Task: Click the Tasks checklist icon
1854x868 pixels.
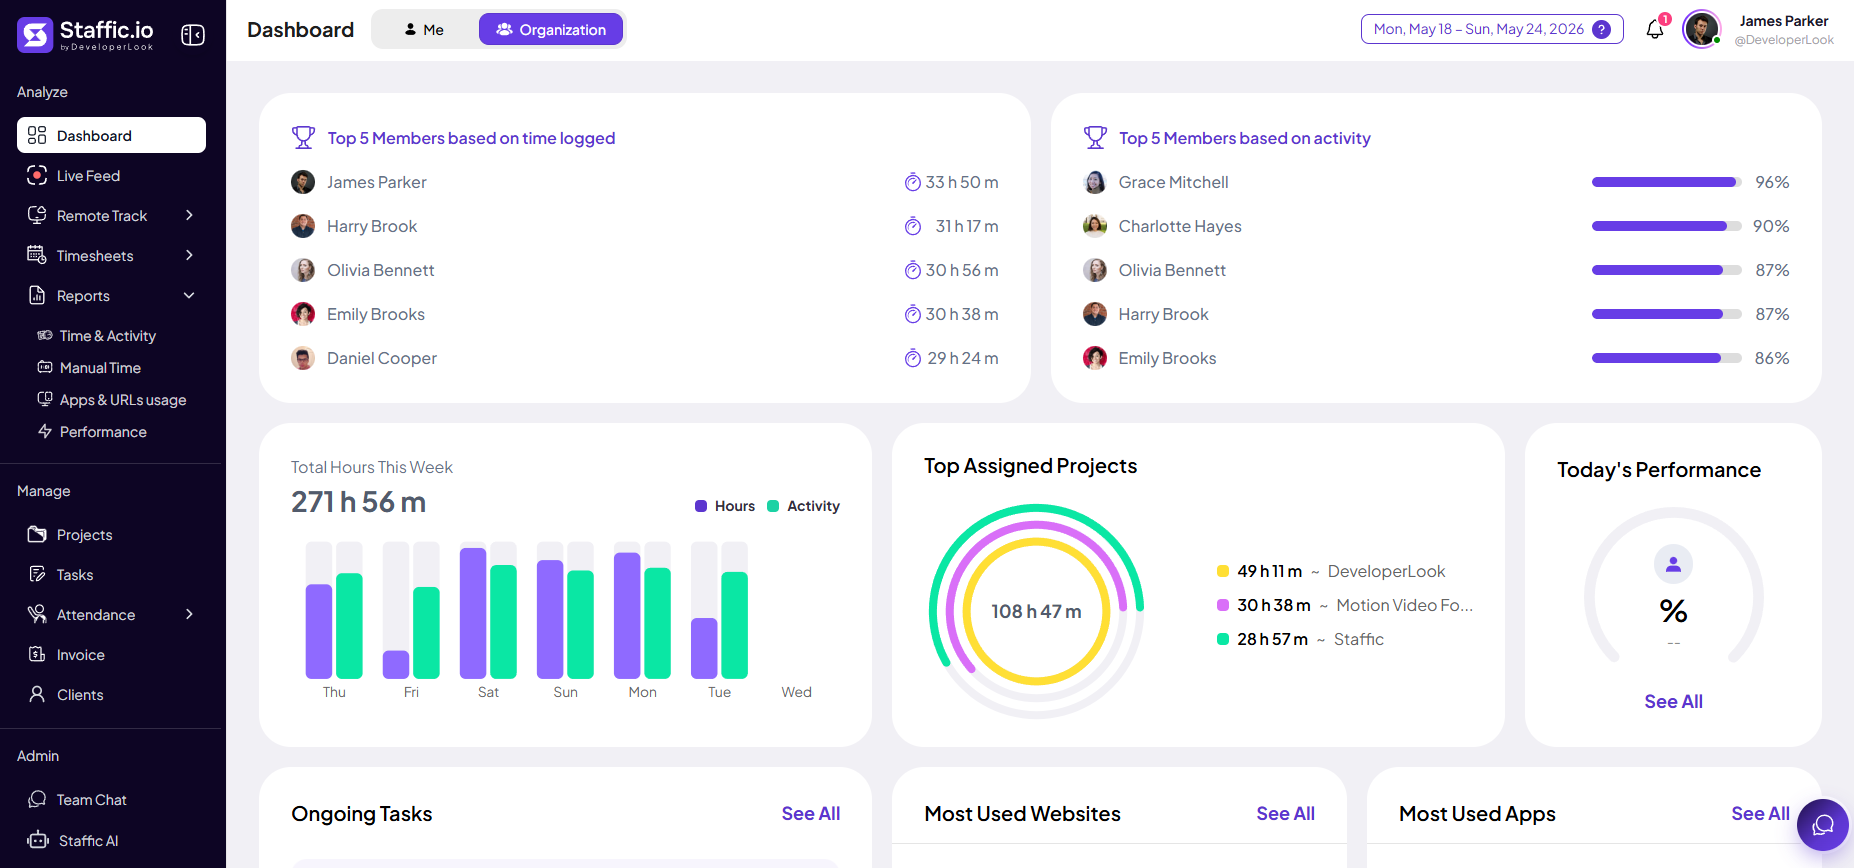Action: [37, 574]
